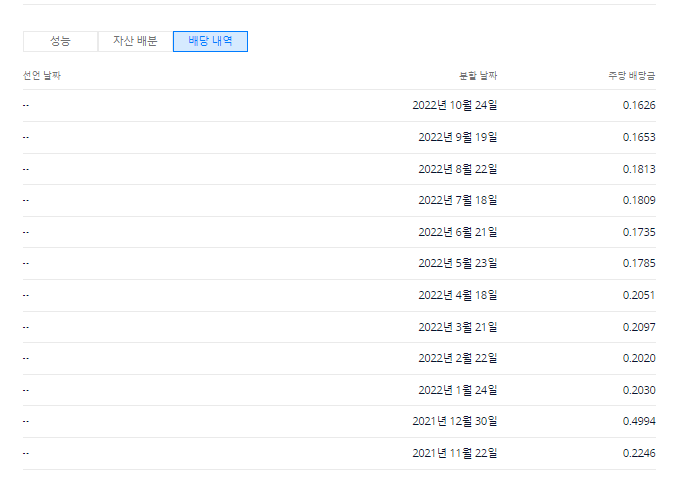The image size is (689, 477).
Task: Open the 자산 배분 tab
Action: (x=135, y=41)
